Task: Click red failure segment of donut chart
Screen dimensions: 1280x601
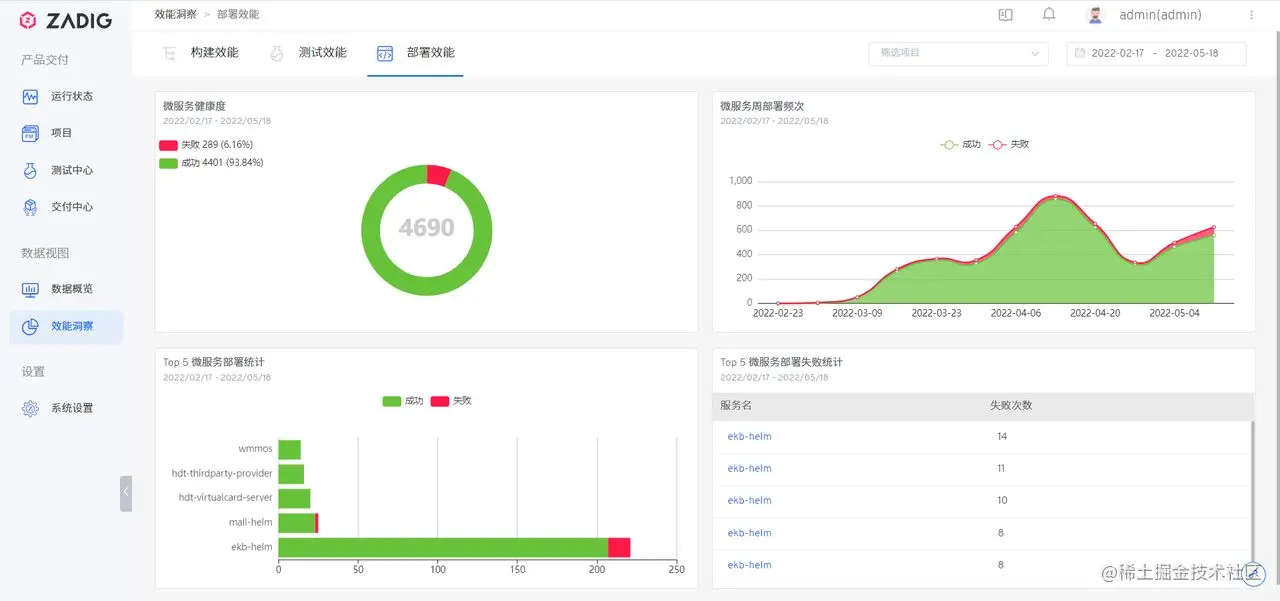Action: [x=438, y=174]
